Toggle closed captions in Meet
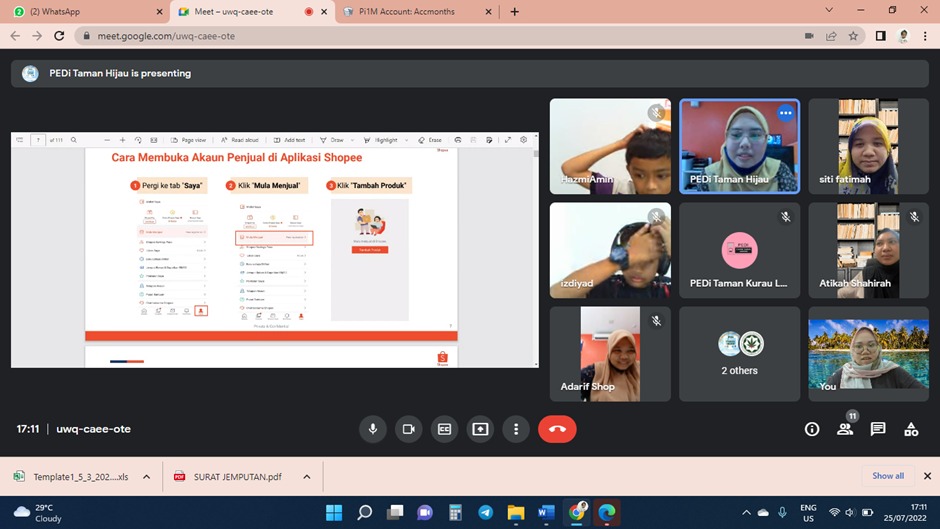Screen dimensions: 940x529 pos(444,429)
